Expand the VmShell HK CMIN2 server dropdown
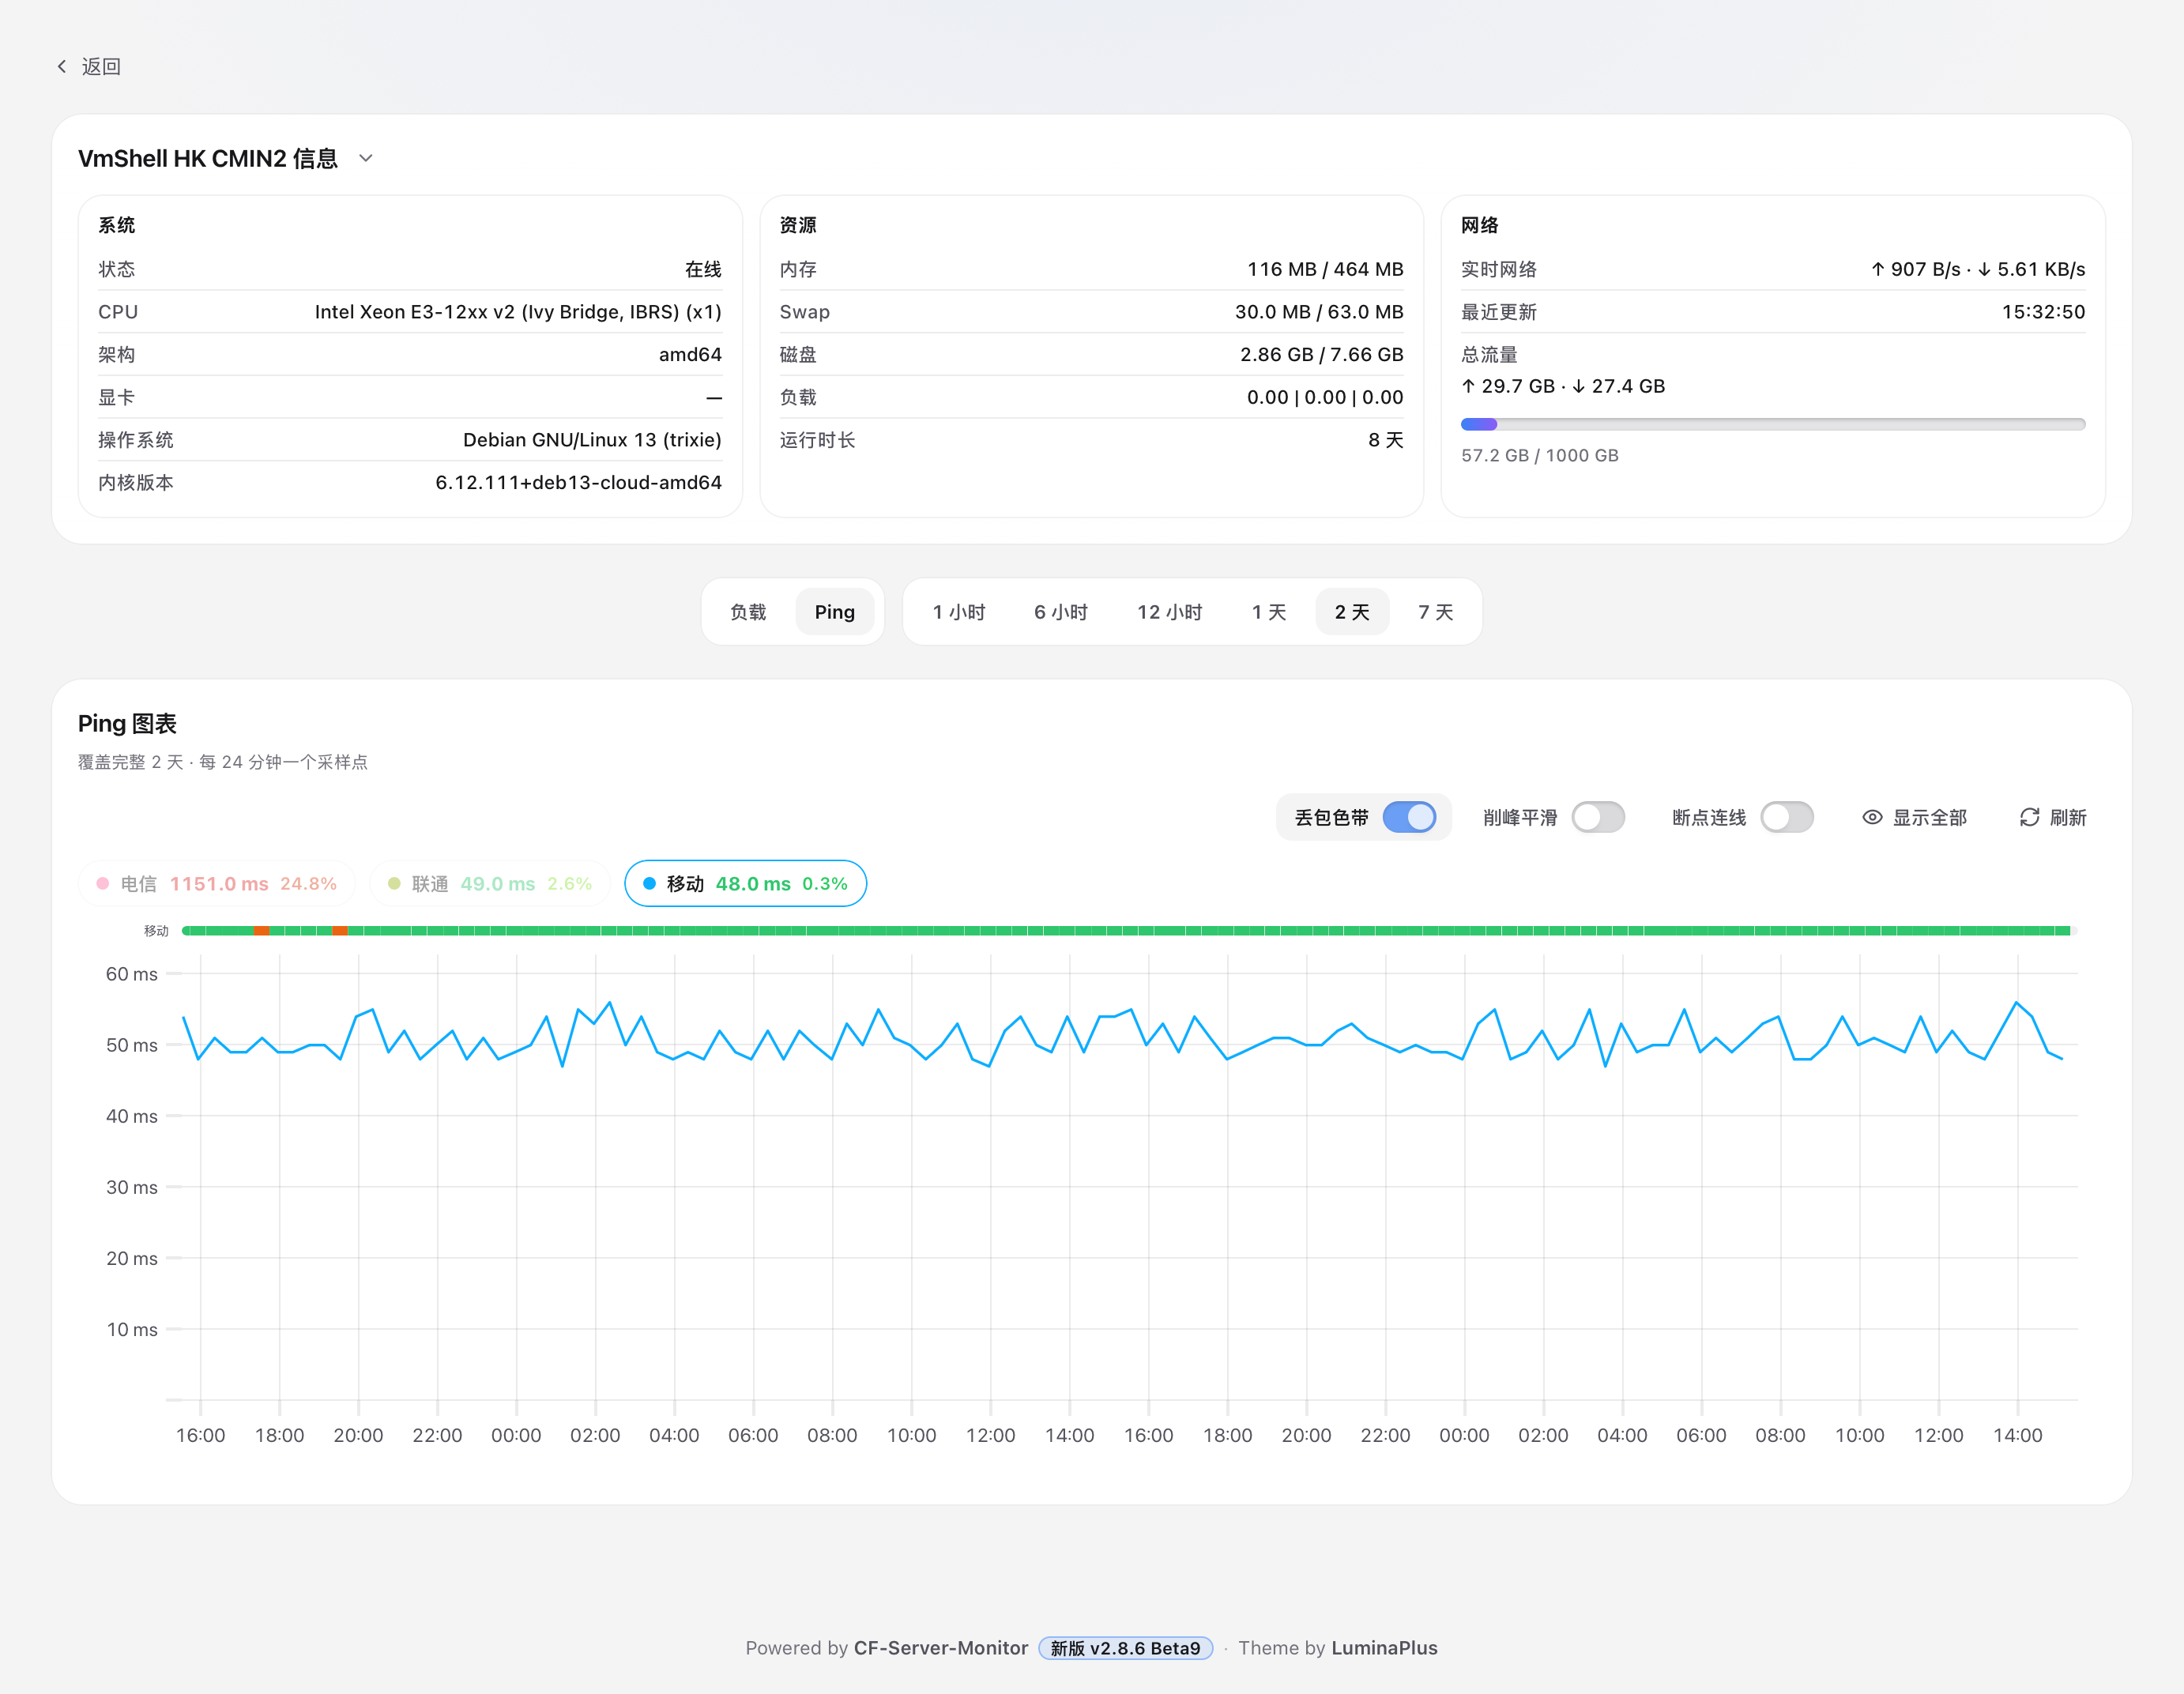The image size is (2184, 1694). pos(366,158)
